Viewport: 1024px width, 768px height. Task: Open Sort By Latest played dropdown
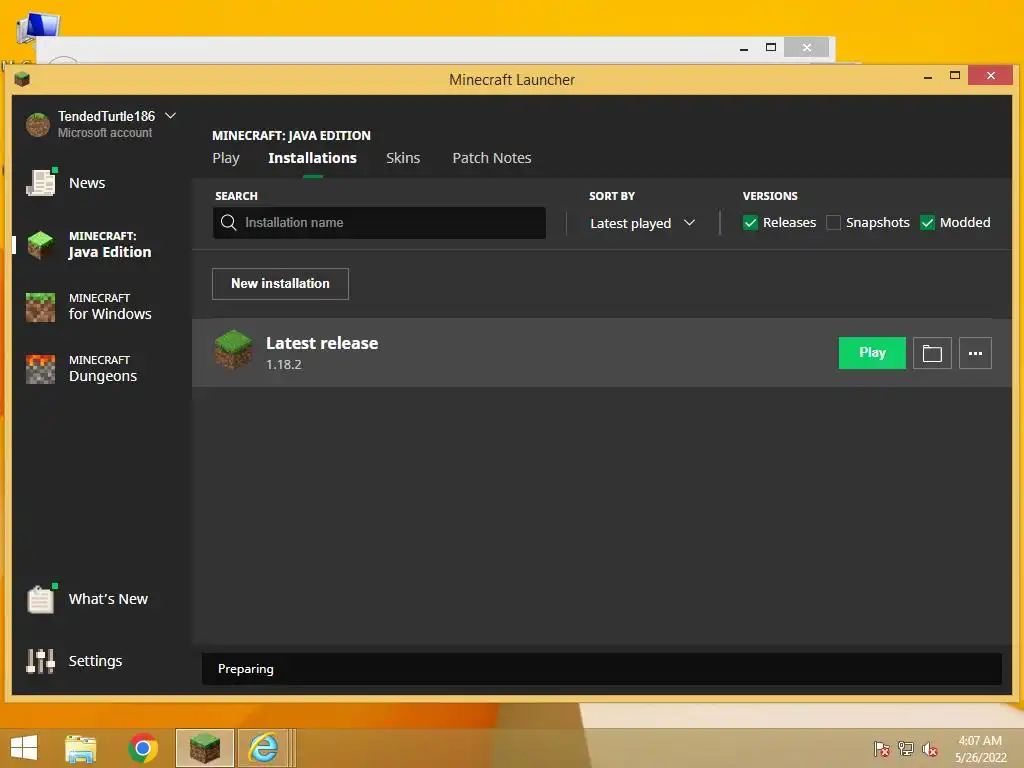point(643,223)
